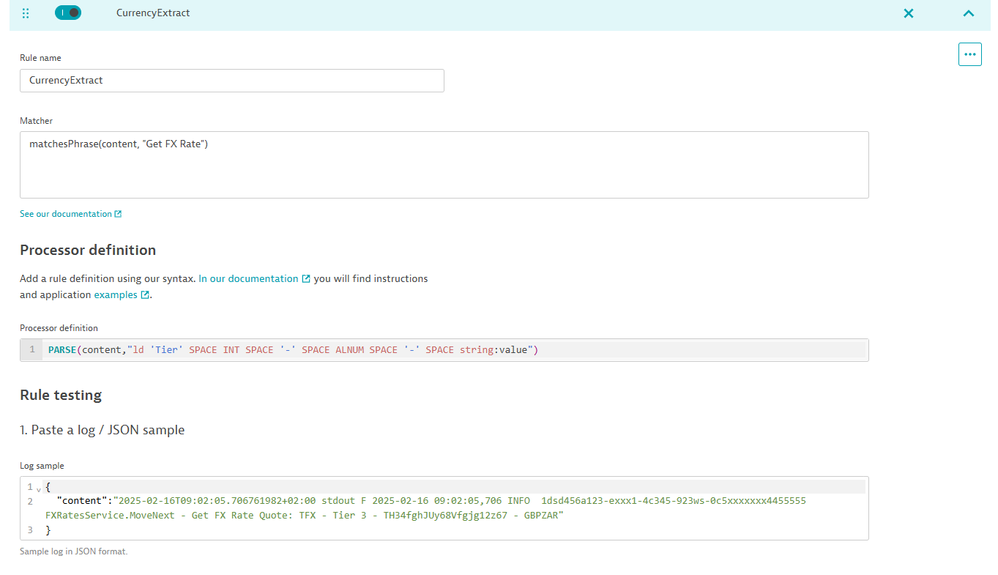This screenshot has height=575, width=998.
Task: Open the "examples" link
Action: point(115,295)
